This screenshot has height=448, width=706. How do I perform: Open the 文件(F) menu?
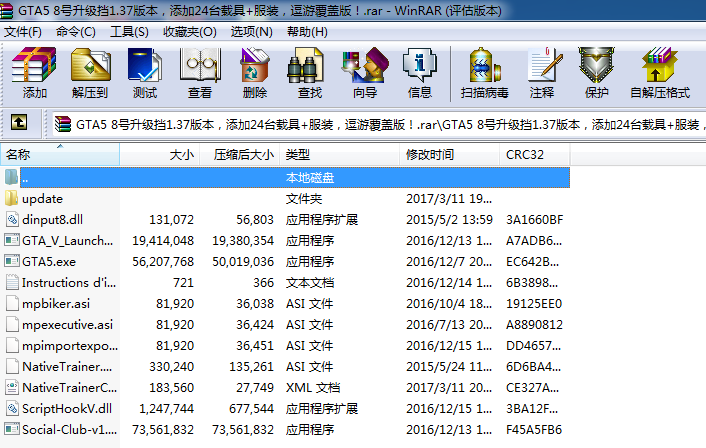click(x=23, y=32)
